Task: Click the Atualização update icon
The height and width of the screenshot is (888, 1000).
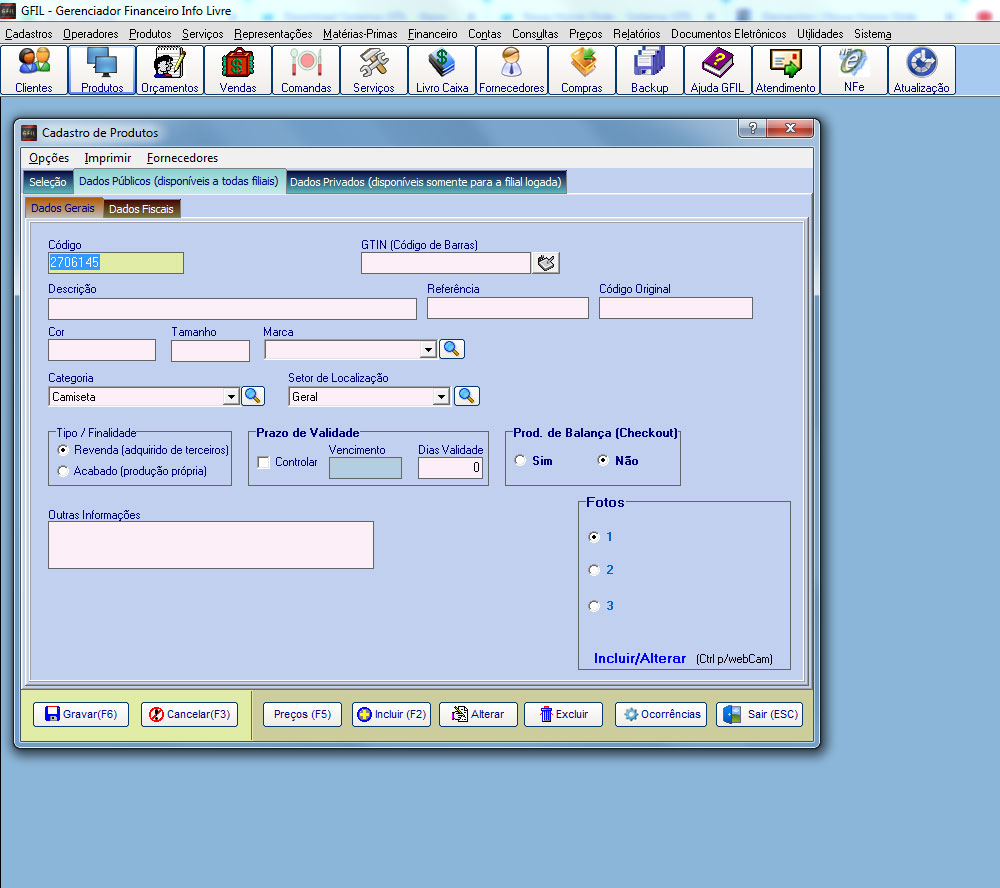Action: (x=922, y=70)
